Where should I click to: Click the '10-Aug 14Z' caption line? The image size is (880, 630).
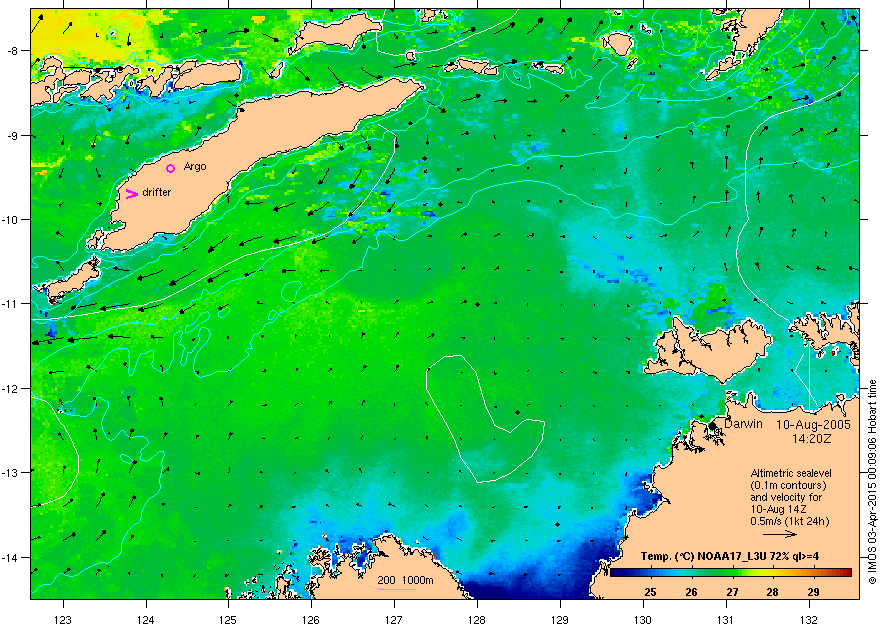click(x=779, y=509)
